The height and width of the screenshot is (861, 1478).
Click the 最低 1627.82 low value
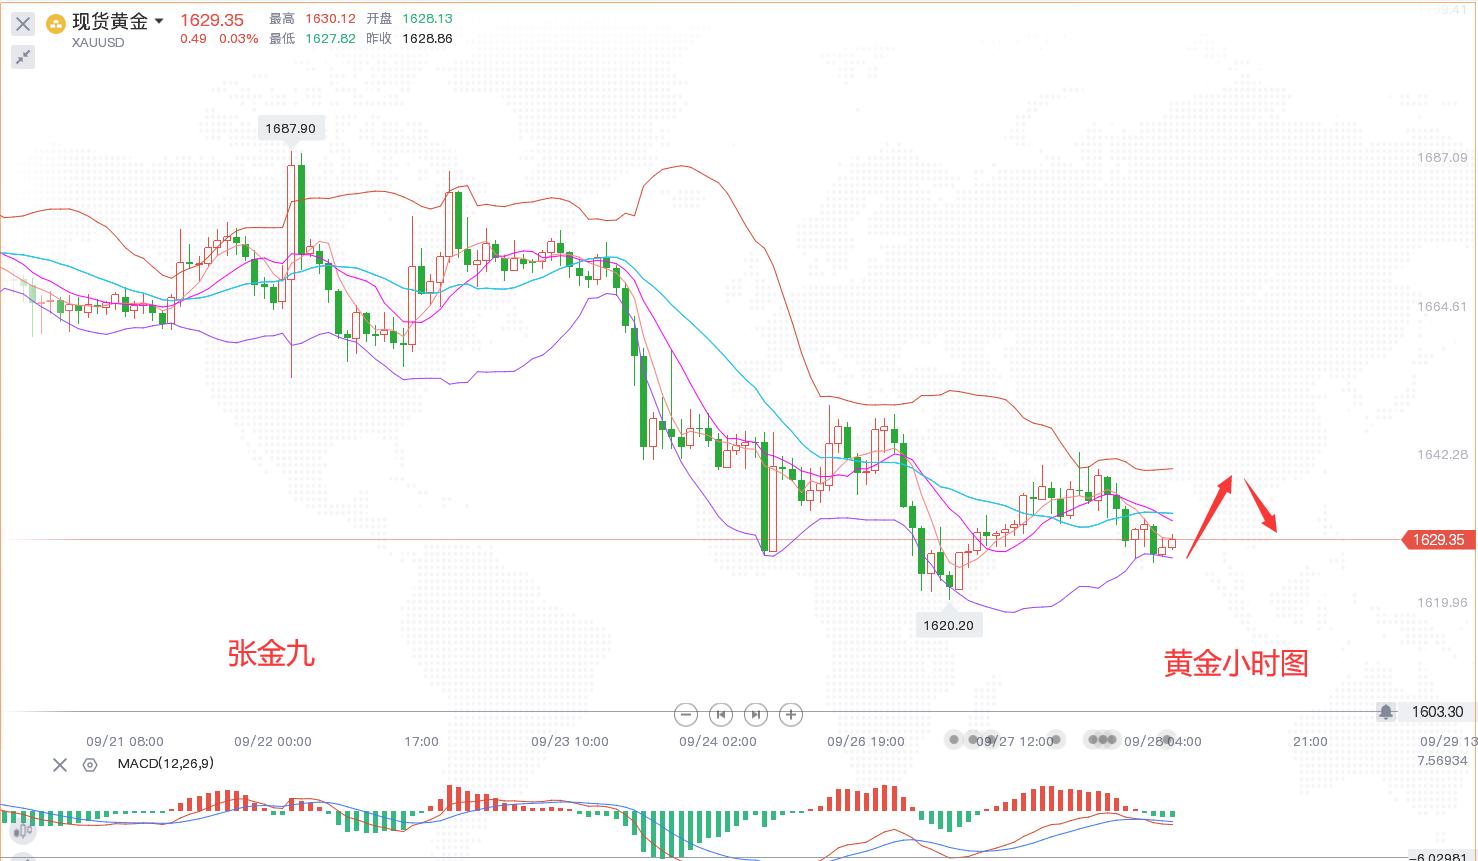coord(331,39)
